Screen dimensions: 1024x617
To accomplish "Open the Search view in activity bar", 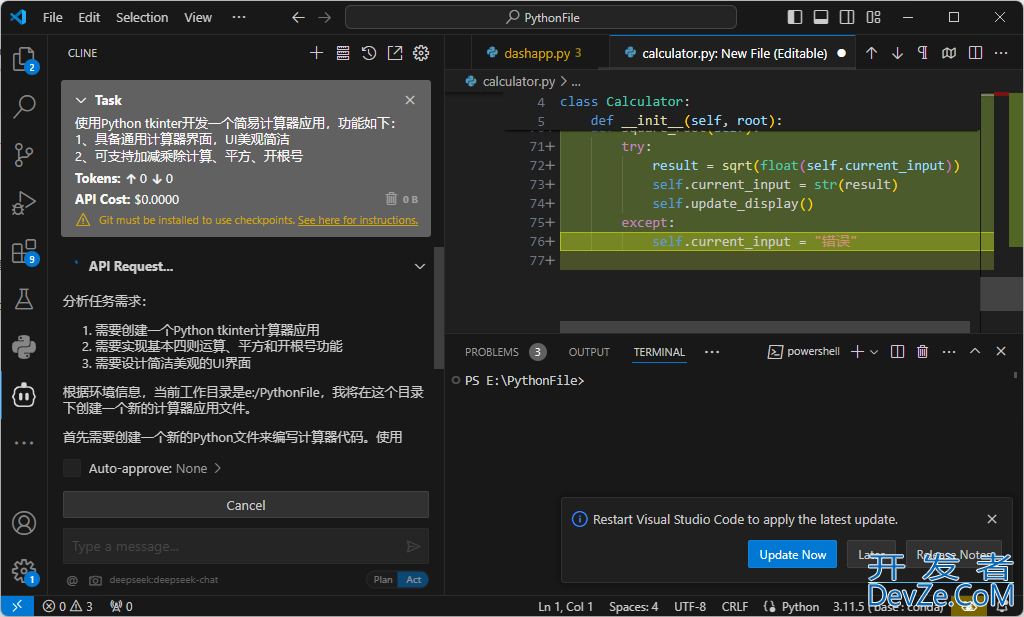I will click(x=24, y=106).
